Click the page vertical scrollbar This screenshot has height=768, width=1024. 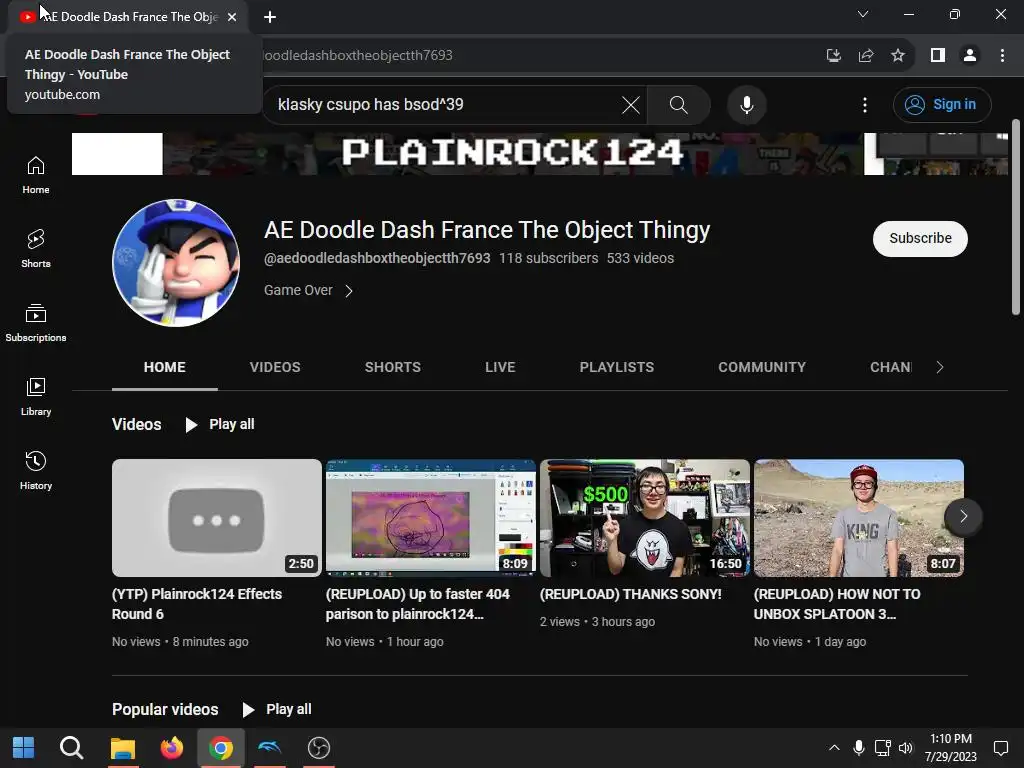click(x=1016, y=216)
